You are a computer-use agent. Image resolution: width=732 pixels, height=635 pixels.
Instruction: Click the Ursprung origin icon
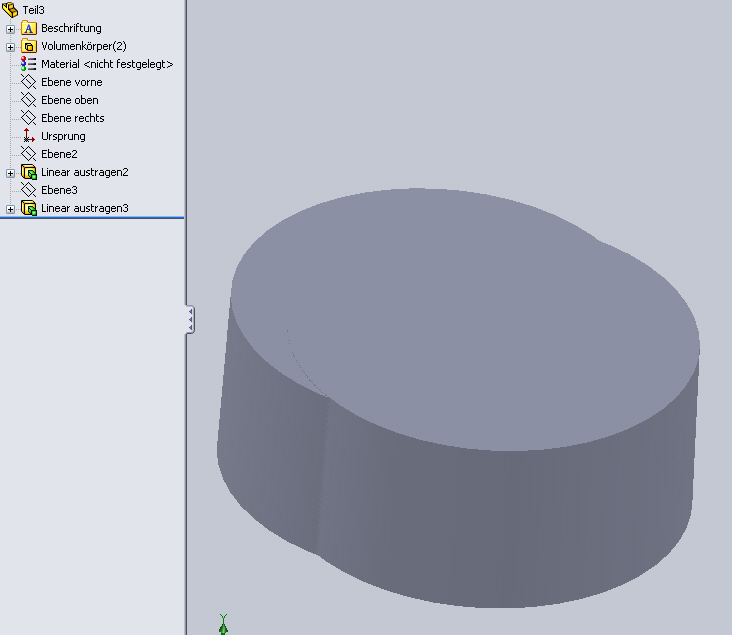coord(28,136)
